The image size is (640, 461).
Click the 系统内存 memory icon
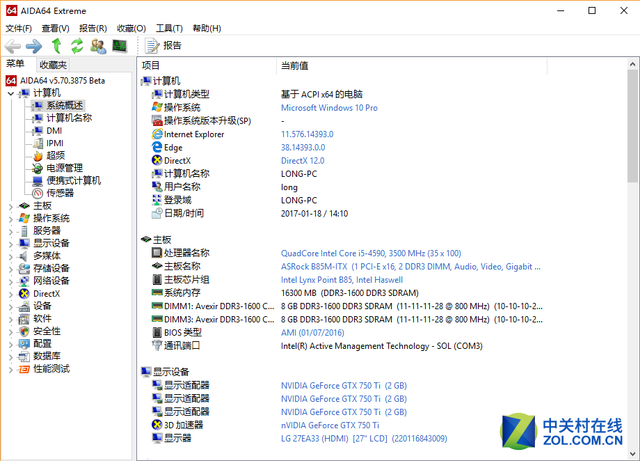click(157, 293)
